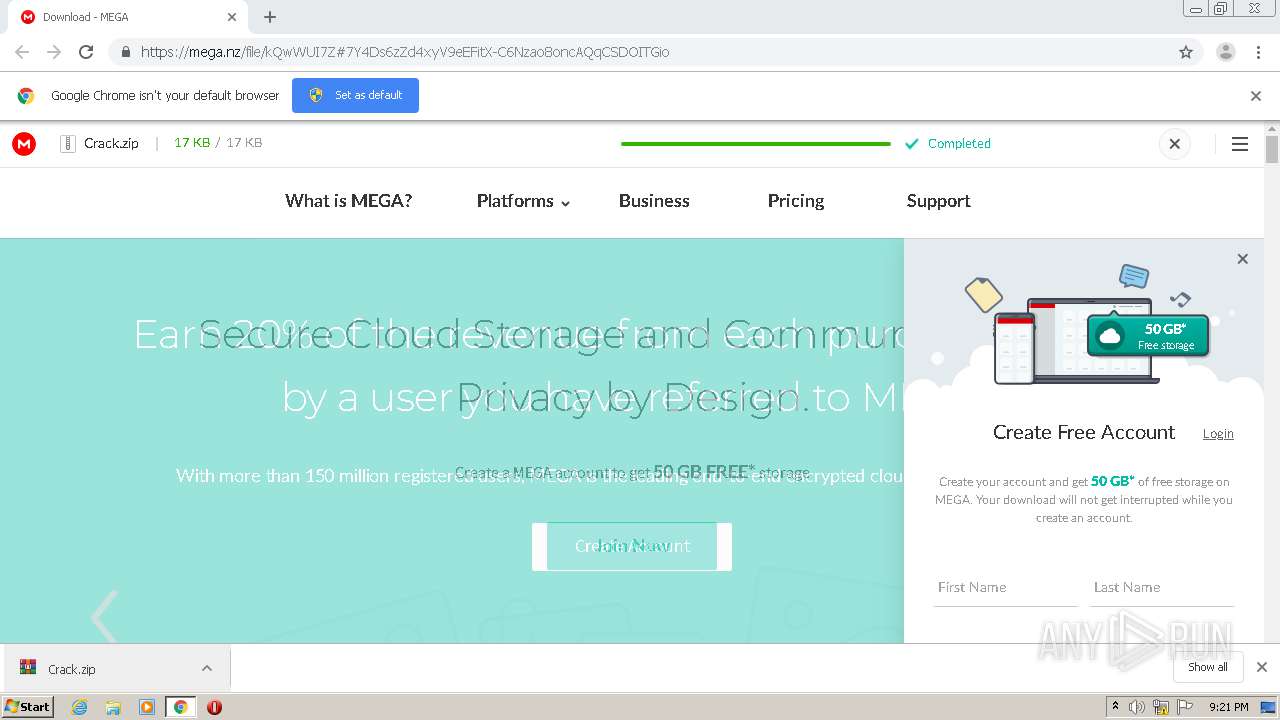Open the Chrome profile avatar
This screenshot has height=720, width=1280.
coord(1226,52)
